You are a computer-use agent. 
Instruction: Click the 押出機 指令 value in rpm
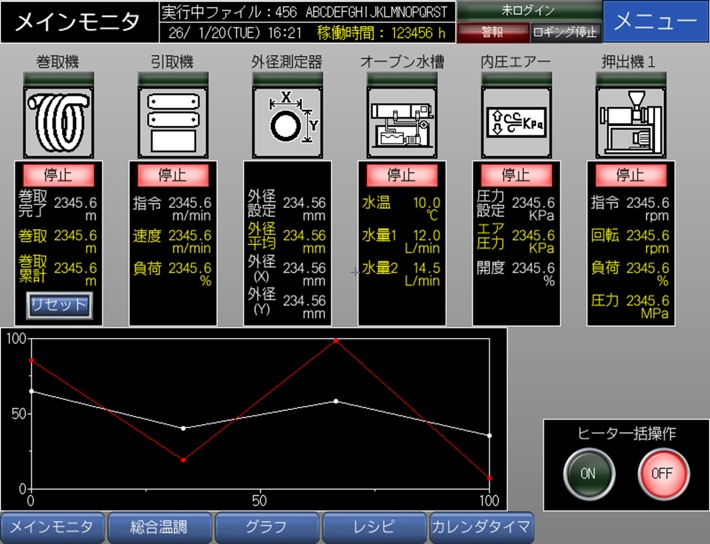tap(648, 208)
